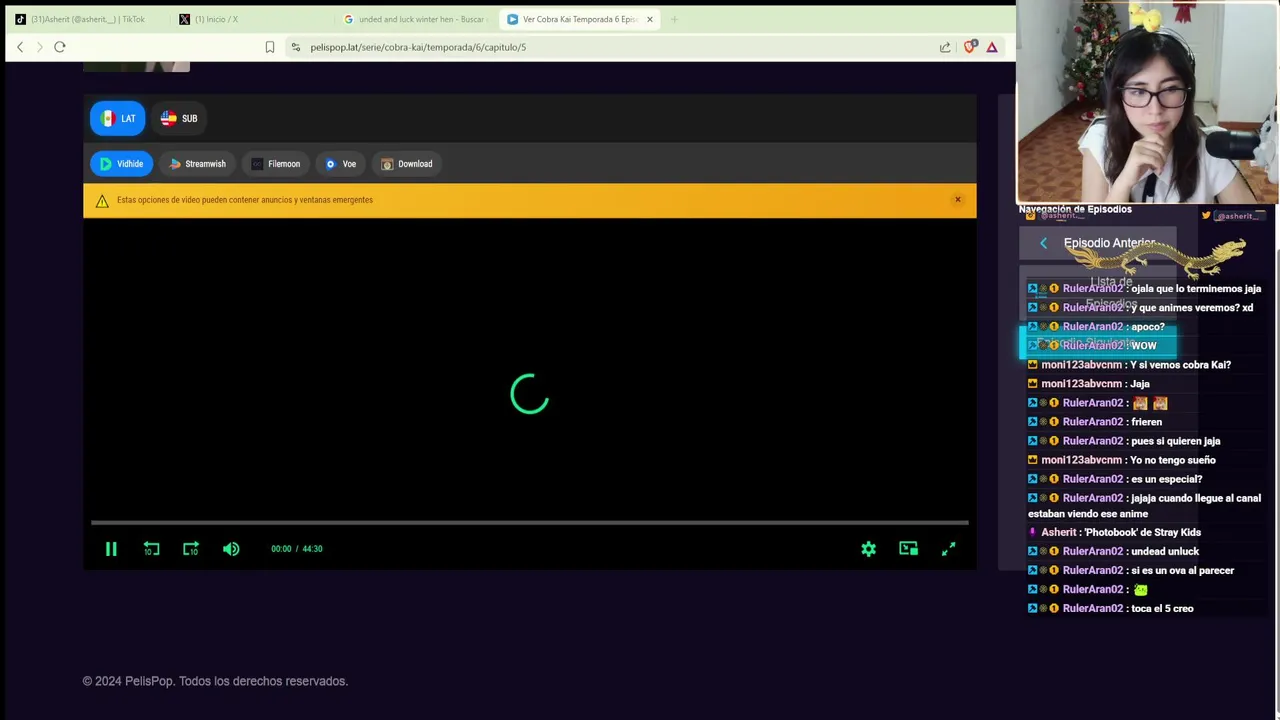Choose the Filemoon video server
This screenshot has height=720, width=1280.
[275, 164]
